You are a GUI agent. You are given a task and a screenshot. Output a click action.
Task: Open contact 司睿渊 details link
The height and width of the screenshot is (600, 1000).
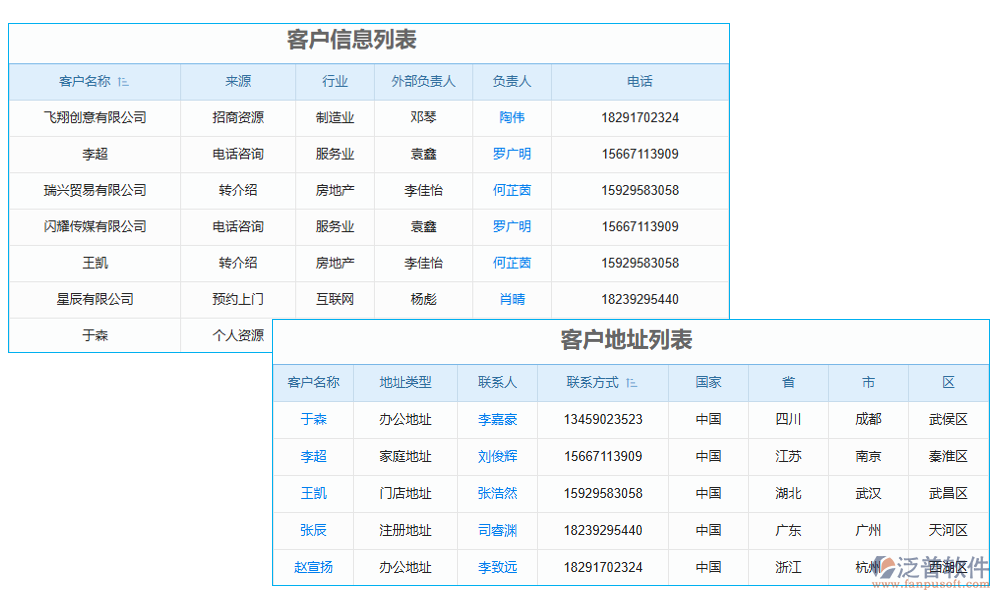coord(496,530)
